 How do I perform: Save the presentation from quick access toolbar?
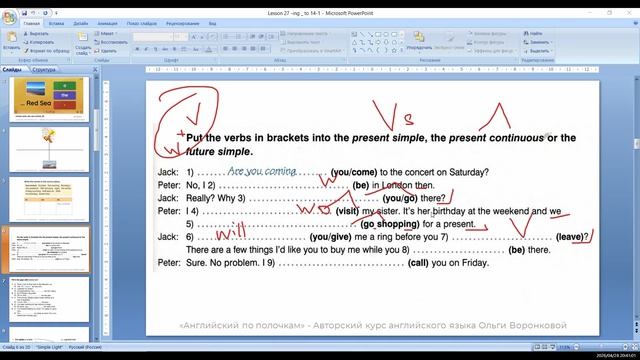(x=24, y=13)
